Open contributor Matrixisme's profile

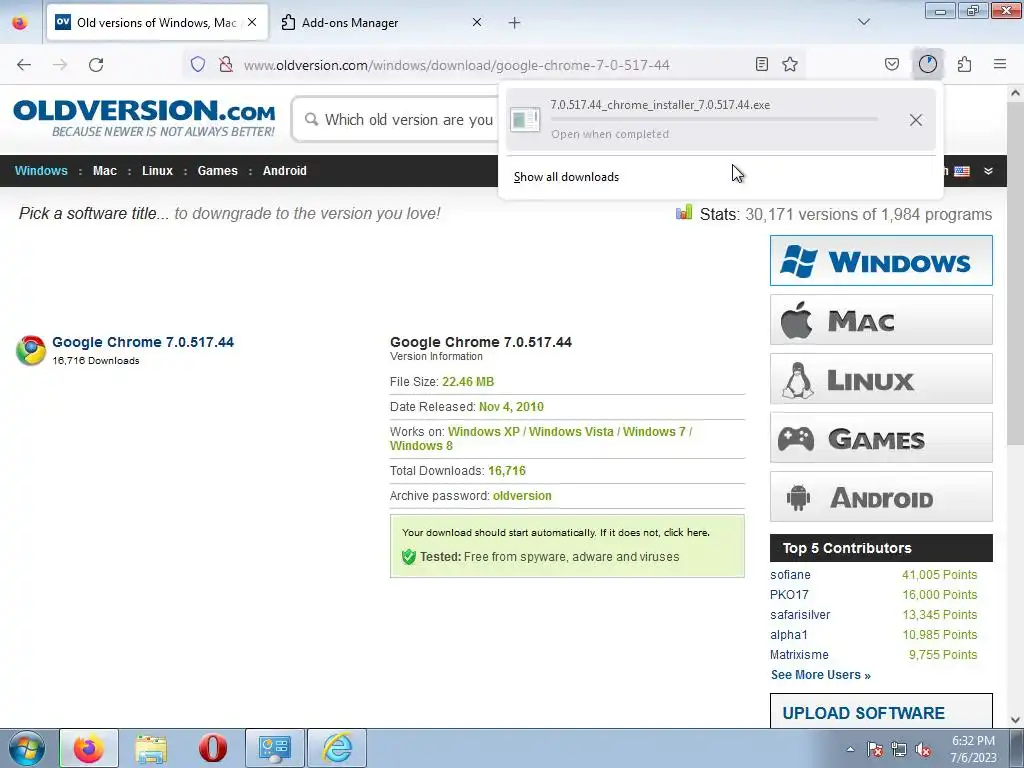tap(799, 654)
